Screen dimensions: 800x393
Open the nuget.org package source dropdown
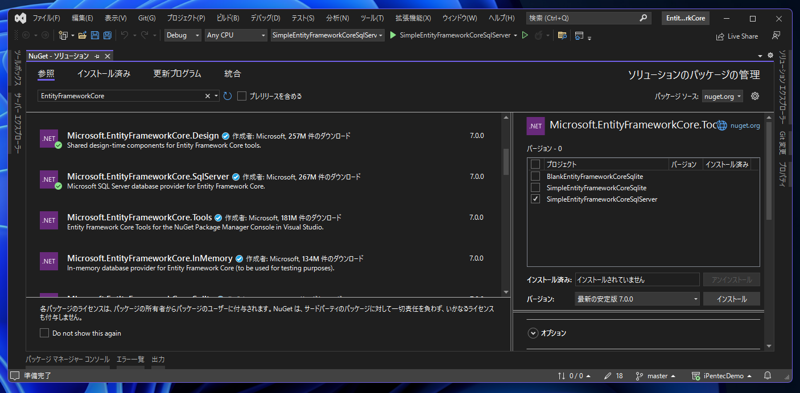[x=722, y=96]
